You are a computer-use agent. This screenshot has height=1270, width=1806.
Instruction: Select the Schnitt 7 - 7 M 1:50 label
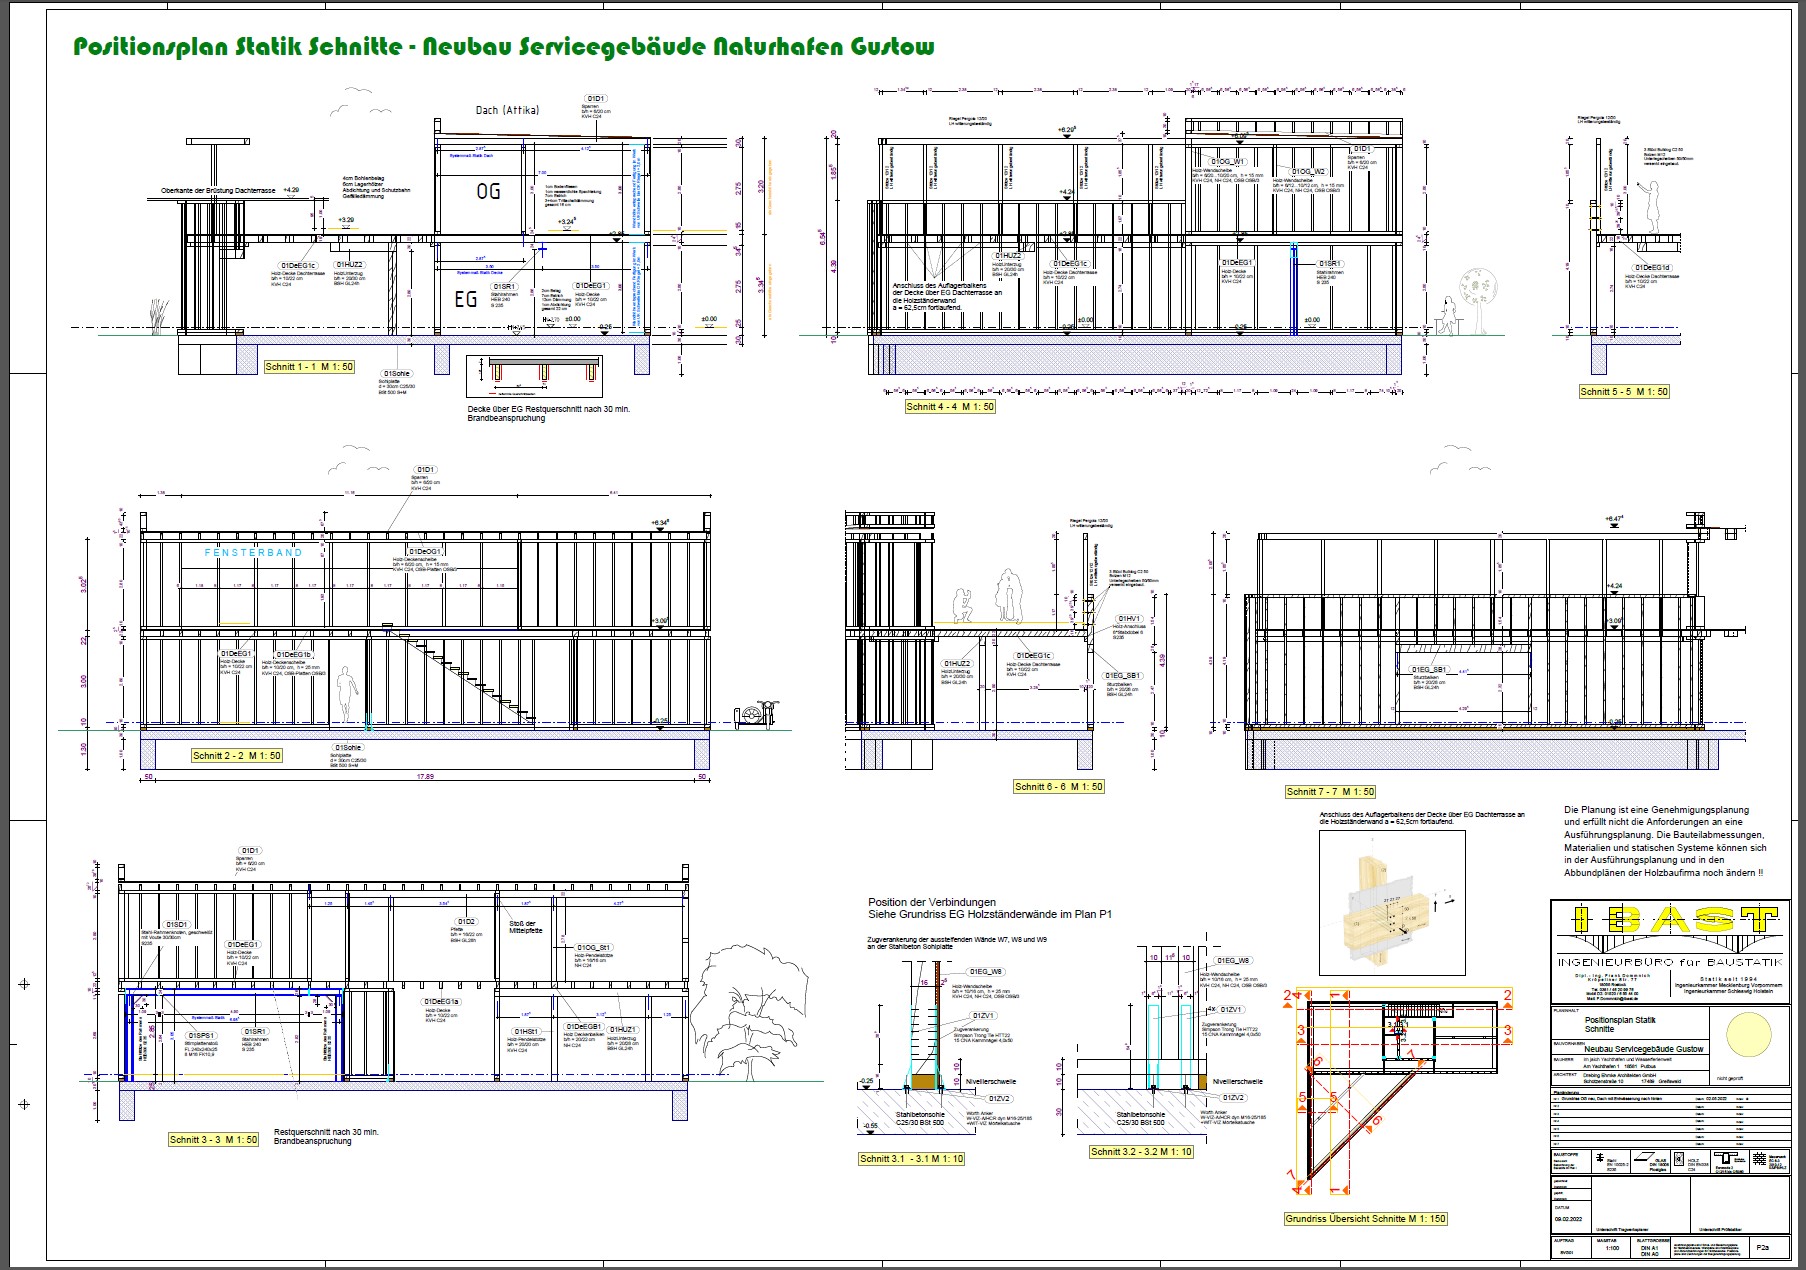[1330, 791]
